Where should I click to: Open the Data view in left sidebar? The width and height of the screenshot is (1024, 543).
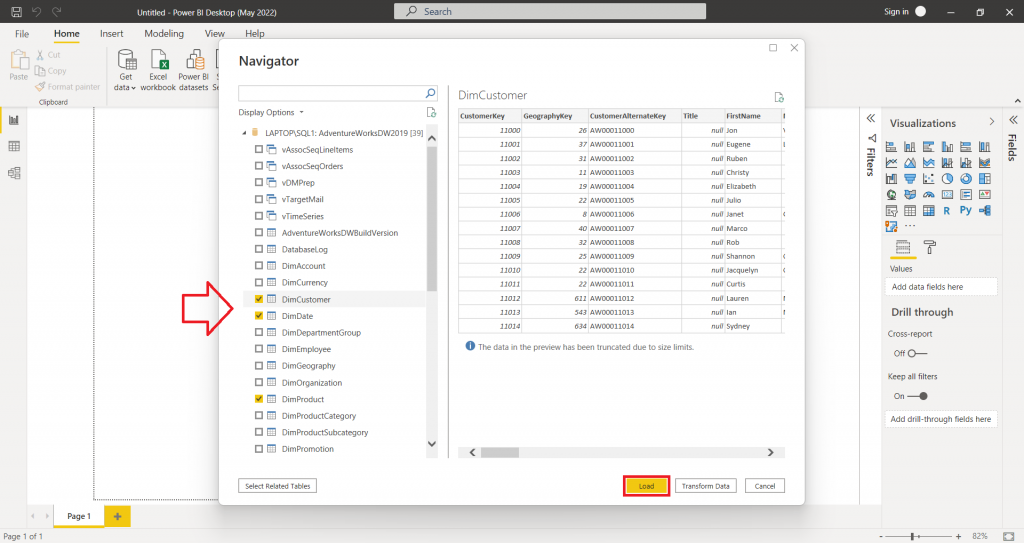pos(14,146)
